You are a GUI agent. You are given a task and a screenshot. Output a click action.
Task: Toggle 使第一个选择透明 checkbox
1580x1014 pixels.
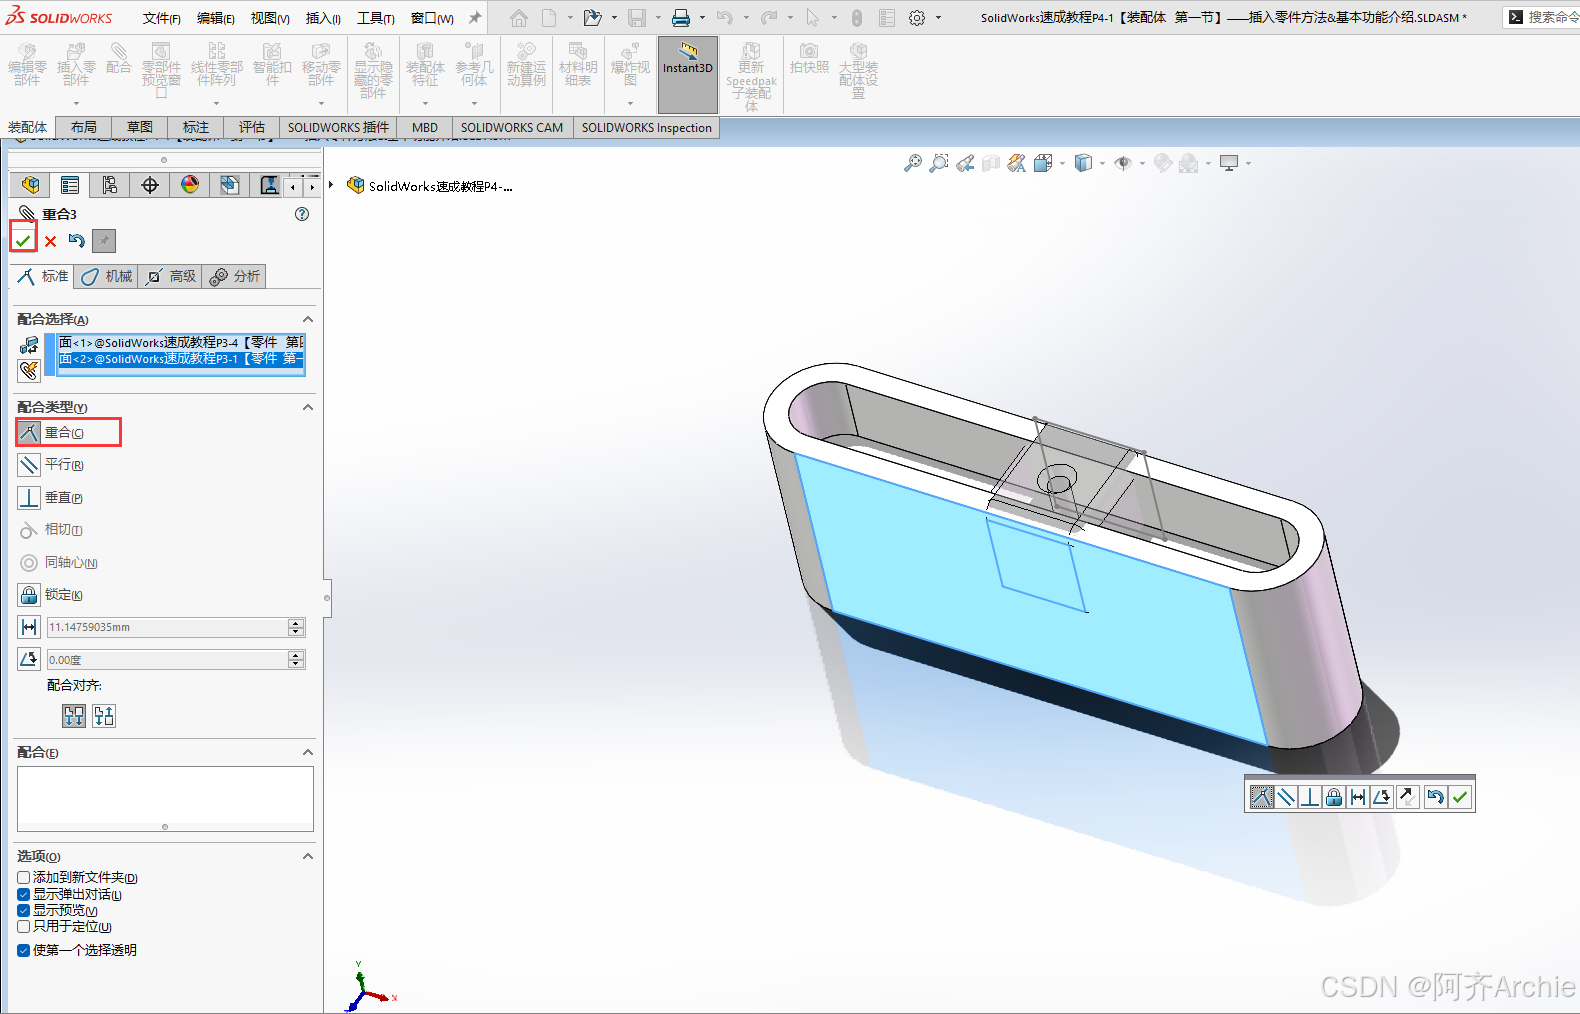click(23, 950)
